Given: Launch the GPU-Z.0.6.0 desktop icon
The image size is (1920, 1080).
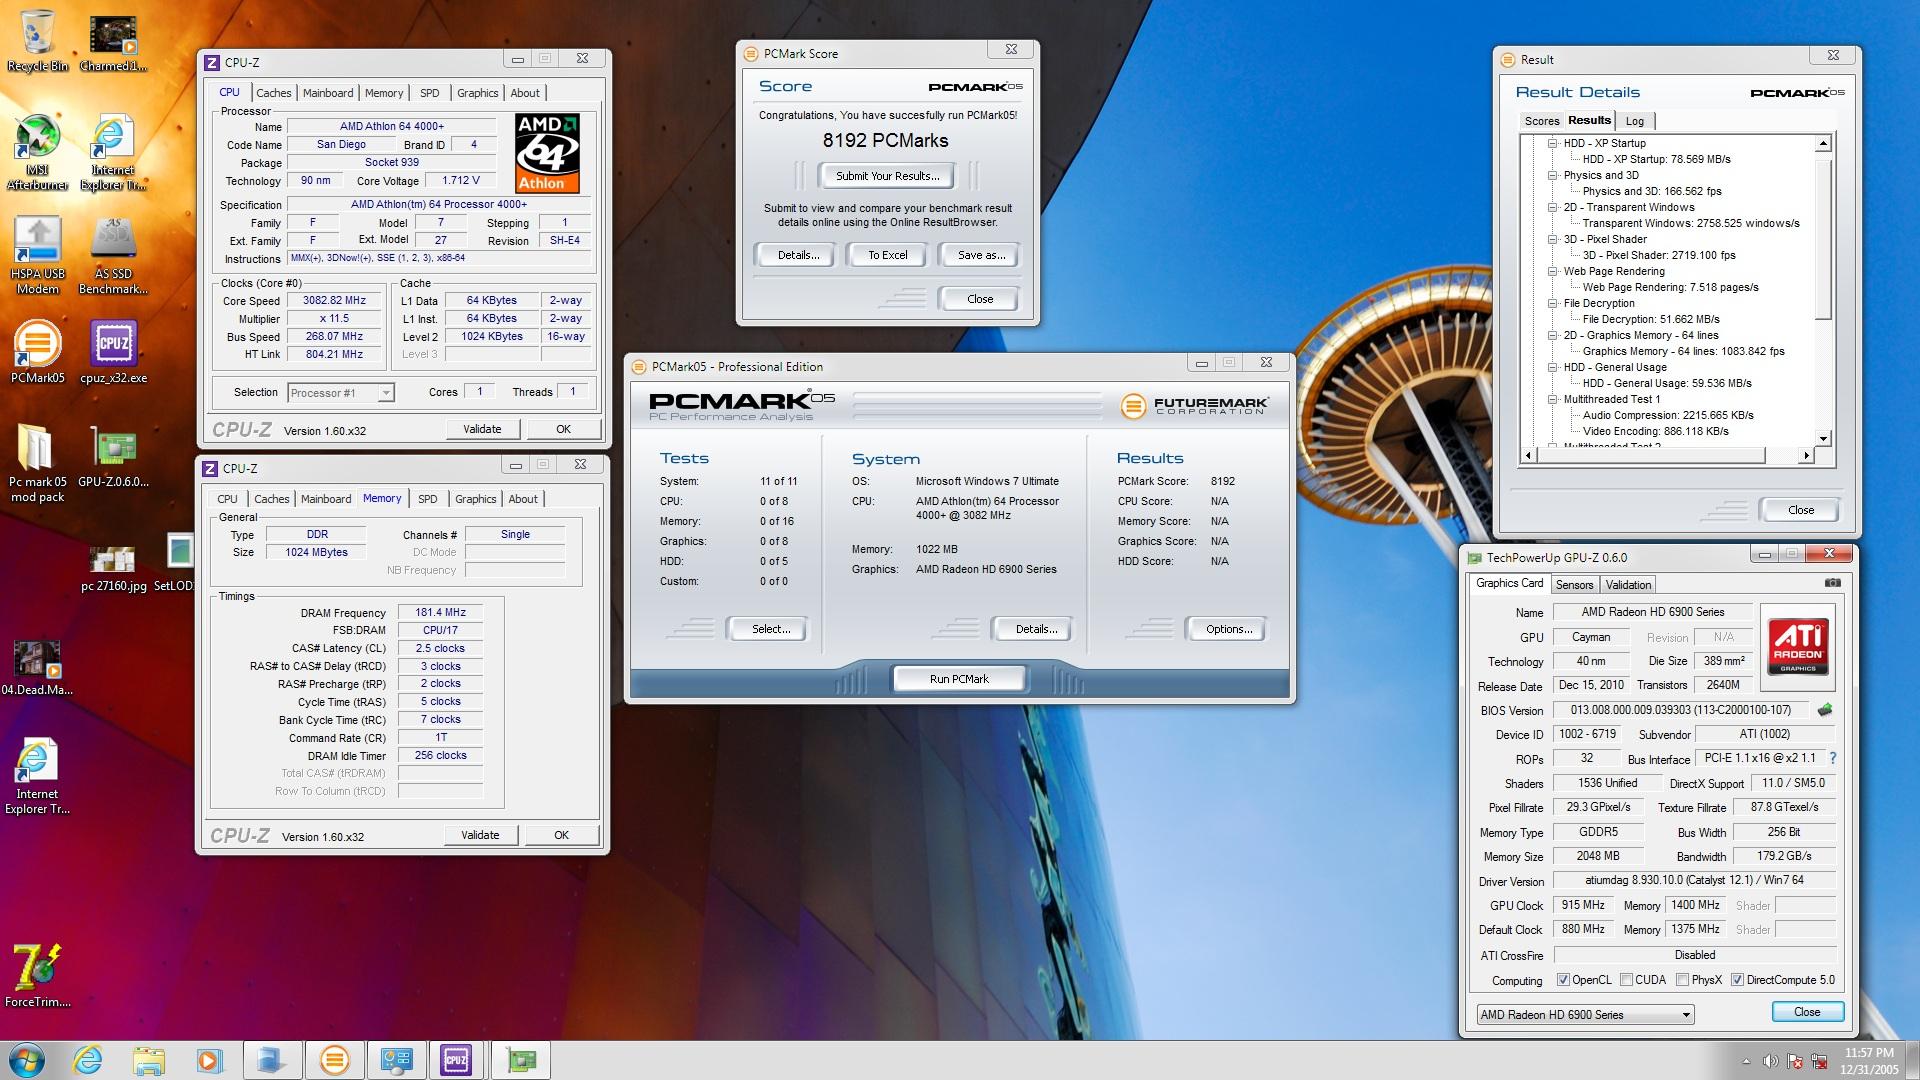Looking at the screenshot, I should (113, 457).
